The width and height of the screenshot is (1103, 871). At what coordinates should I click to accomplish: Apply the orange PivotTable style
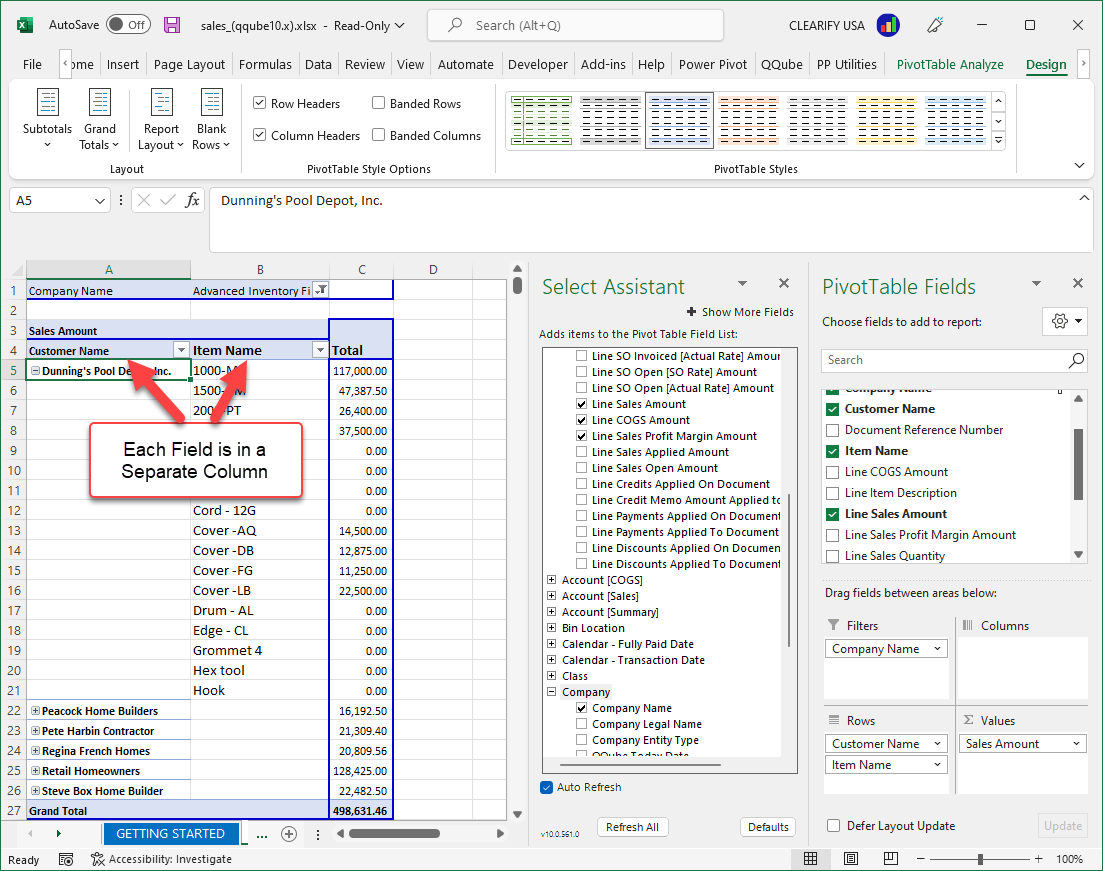(x=748, y=120)
